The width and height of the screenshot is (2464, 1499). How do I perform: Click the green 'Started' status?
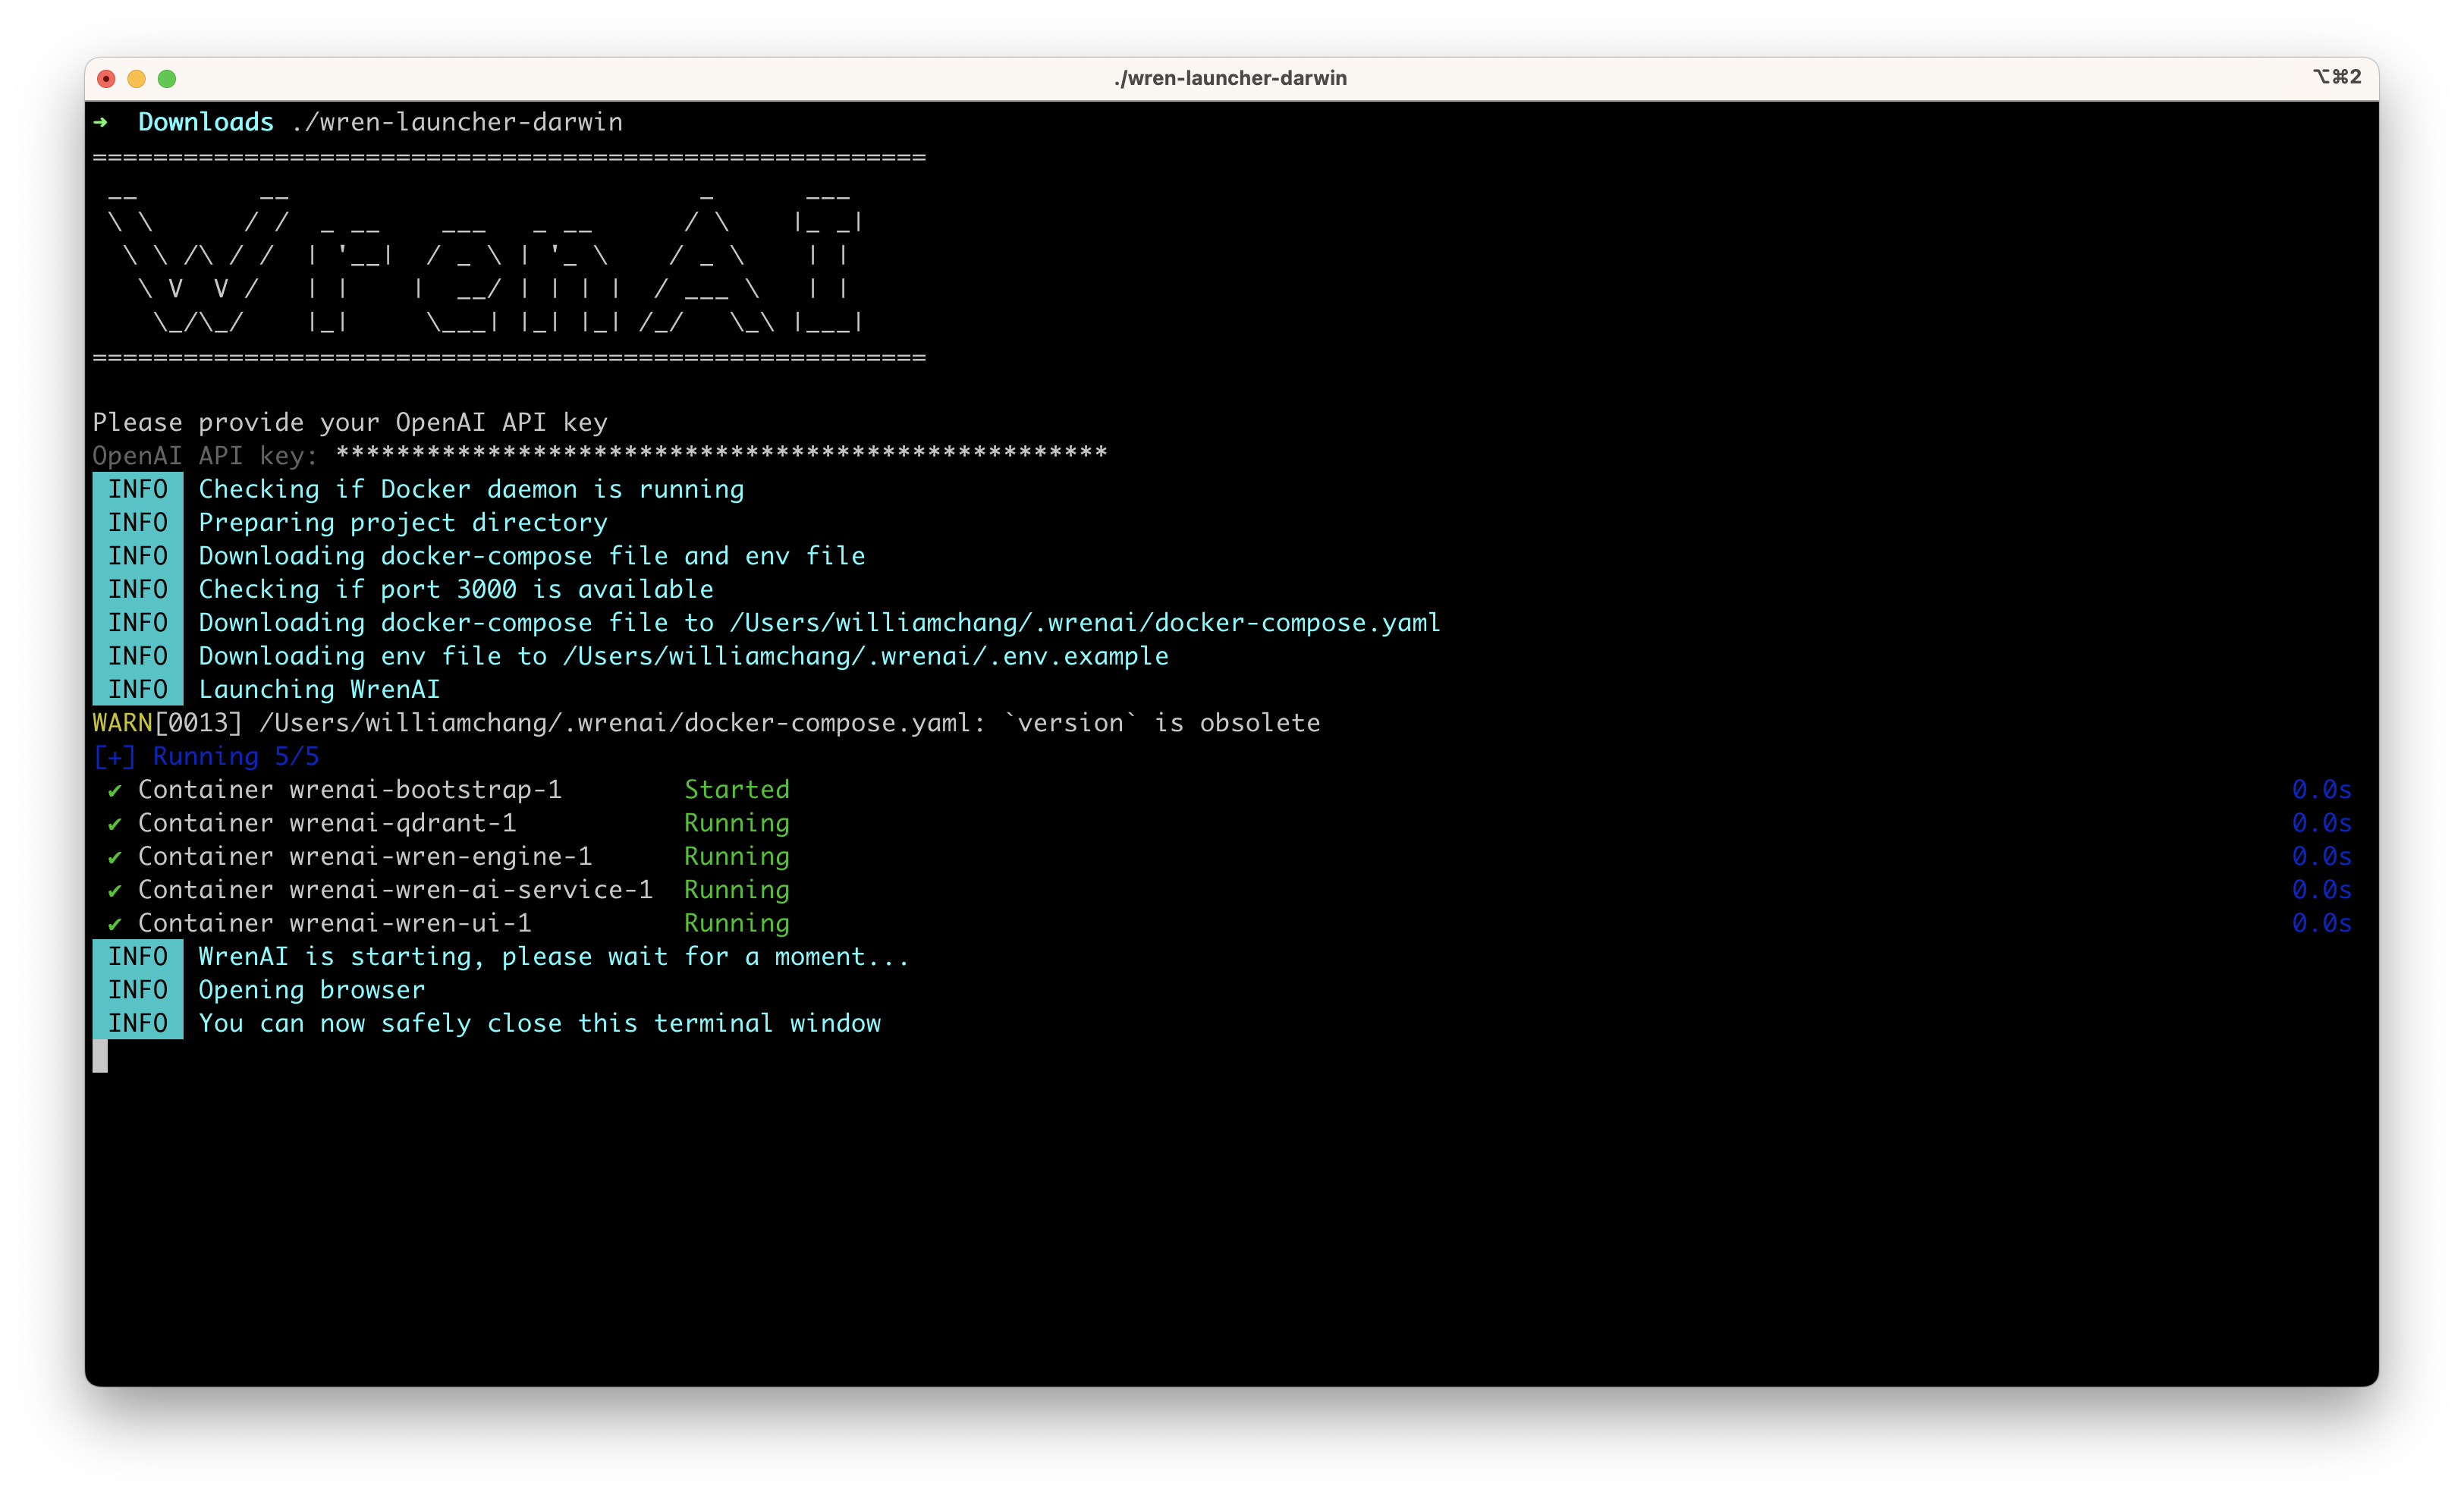click(737, 790)
